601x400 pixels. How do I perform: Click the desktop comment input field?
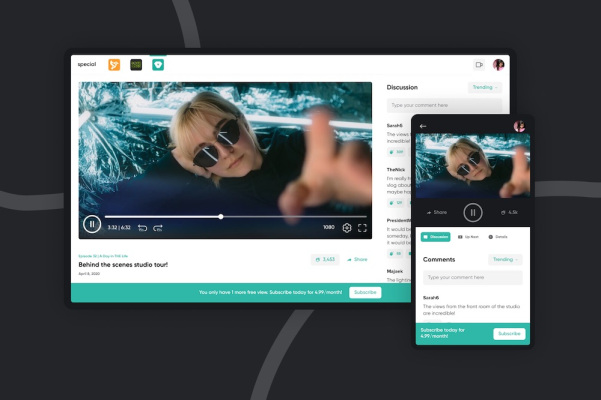click(444, 105)
